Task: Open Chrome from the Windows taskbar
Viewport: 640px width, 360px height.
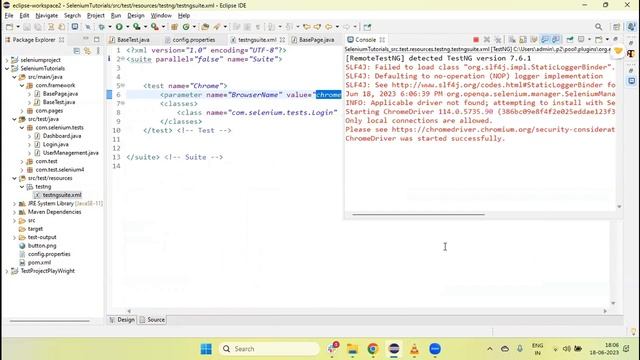Action: pos(373,349)
